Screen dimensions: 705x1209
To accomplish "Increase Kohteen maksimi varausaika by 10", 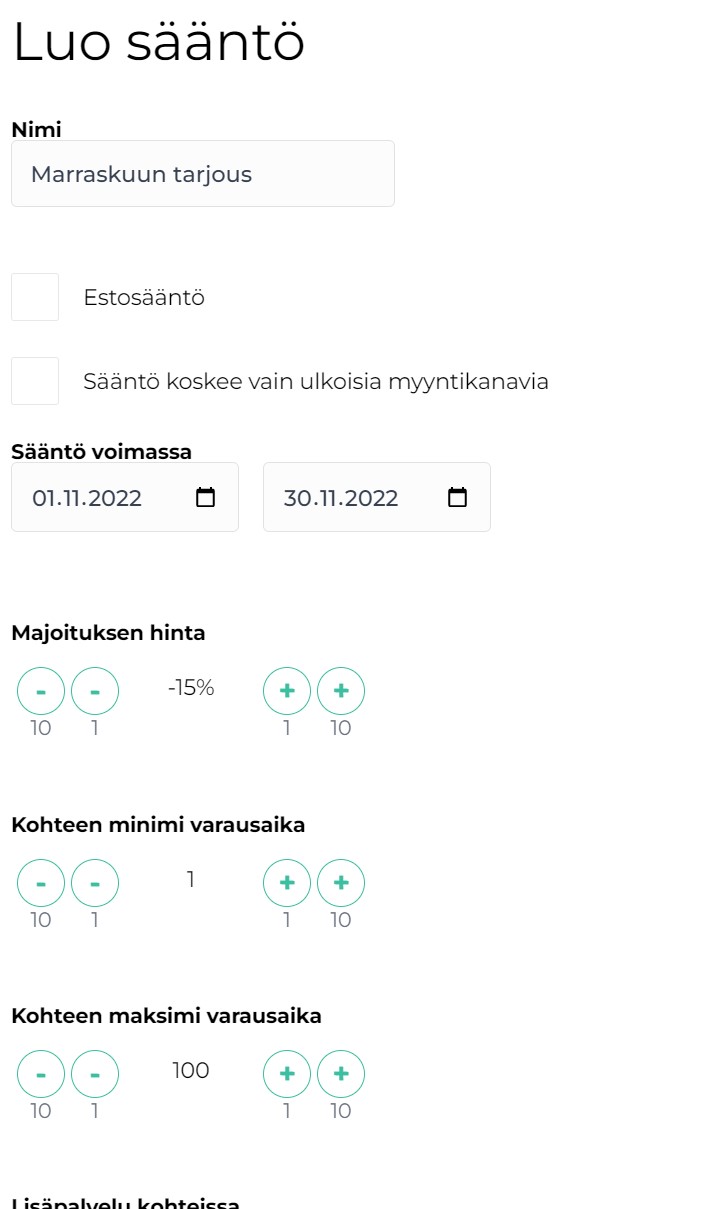I will [341, 1074].
